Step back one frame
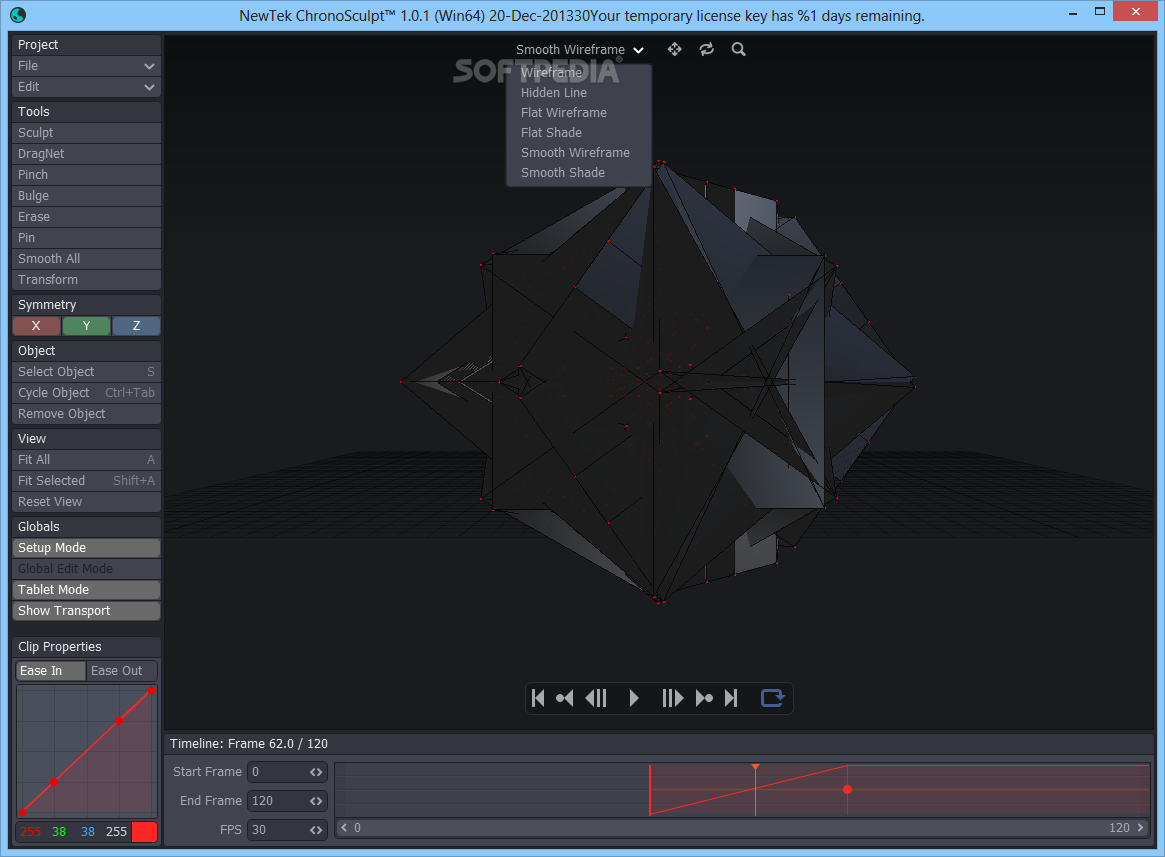The image size is (1165, 857). click(x=597, y=698)
